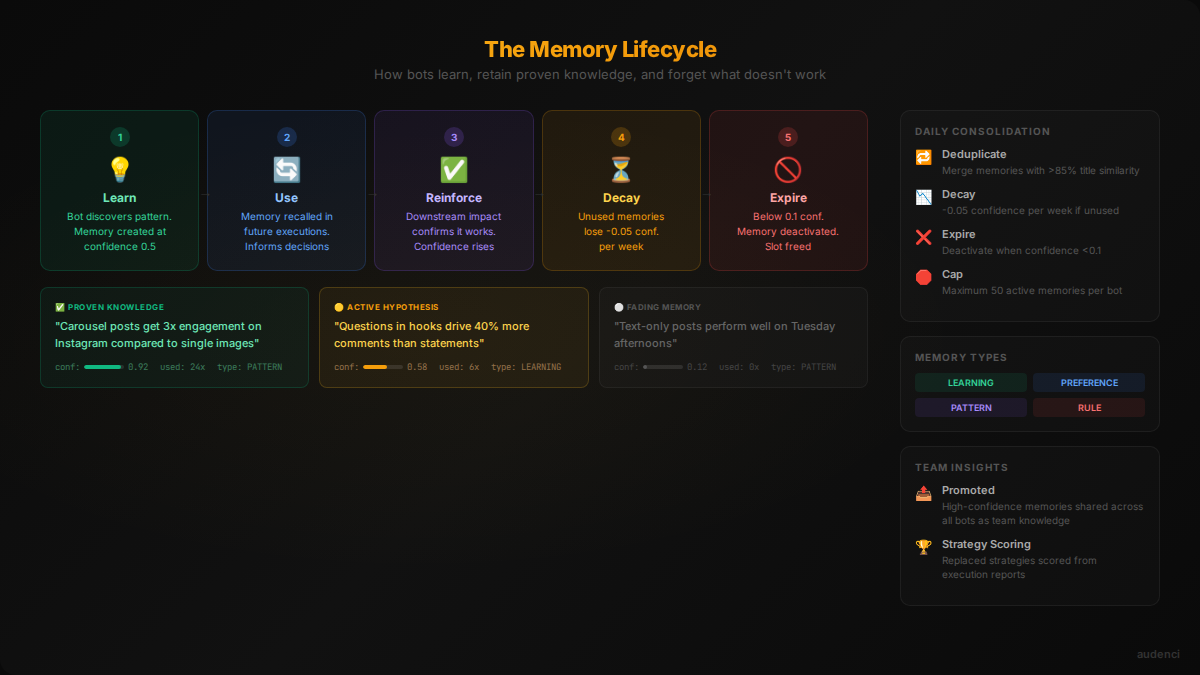
Task: Click the Proven Knowledge confidence bar
Action: coord(103,367)
